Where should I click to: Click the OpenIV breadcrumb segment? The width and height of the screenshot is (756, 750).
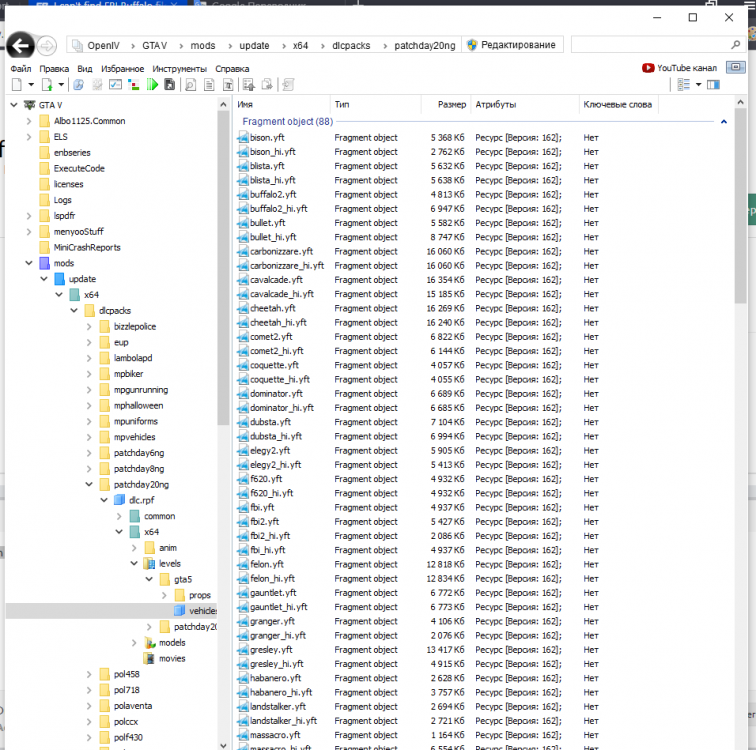coord(103,45)
